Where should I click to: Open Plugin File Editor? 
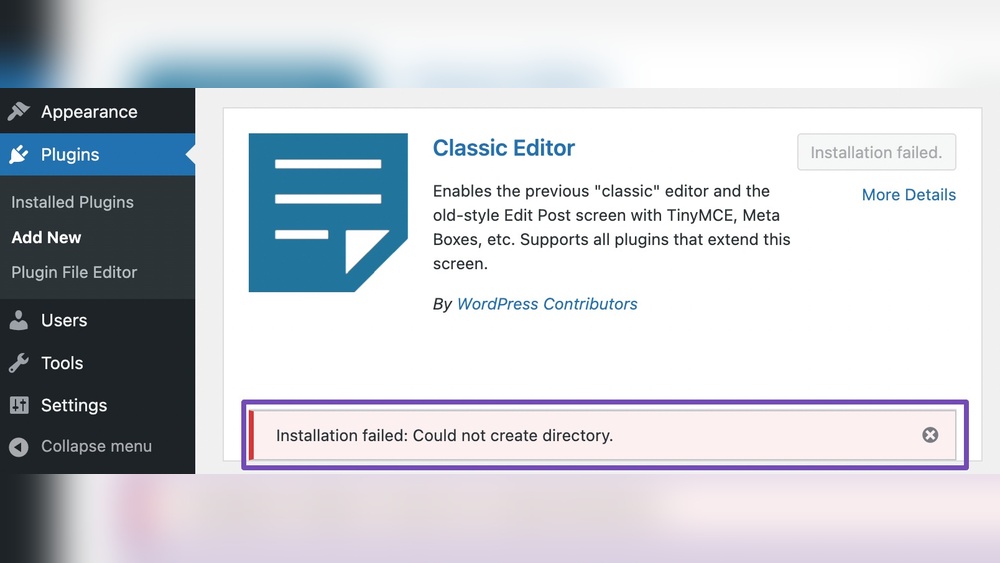click(x=75, y=272)
